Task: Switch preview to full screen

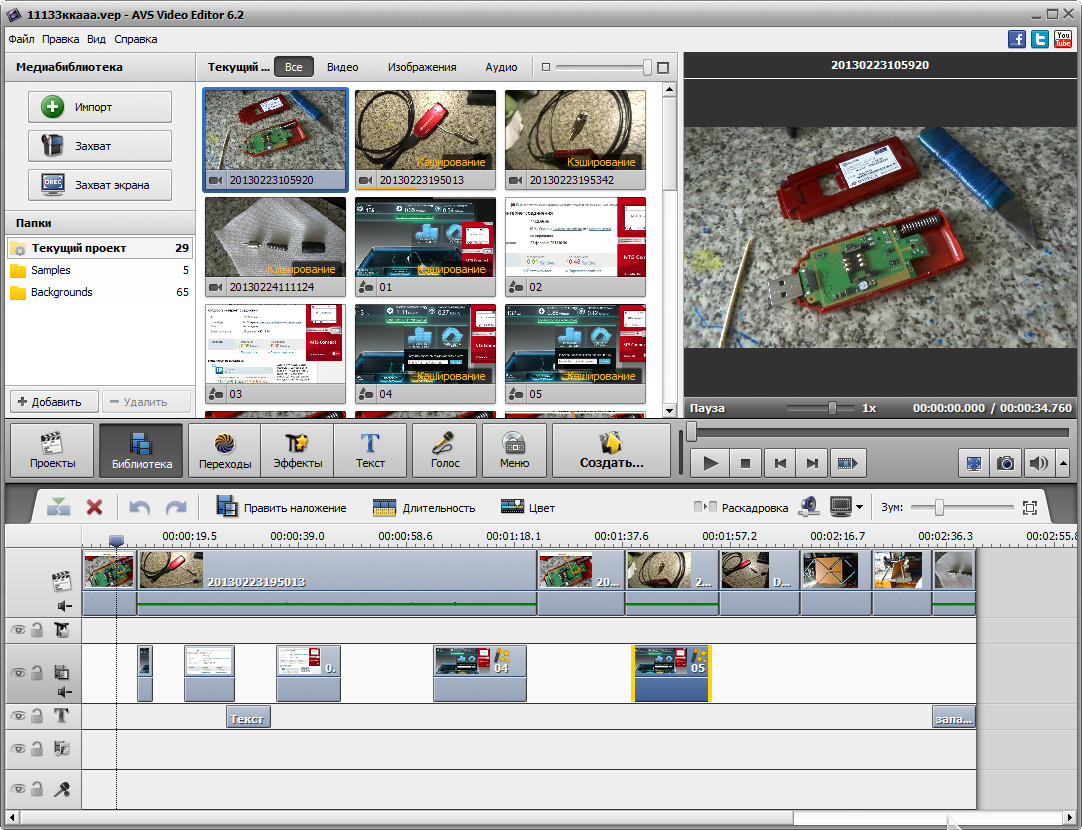Action: click(973, 463)
